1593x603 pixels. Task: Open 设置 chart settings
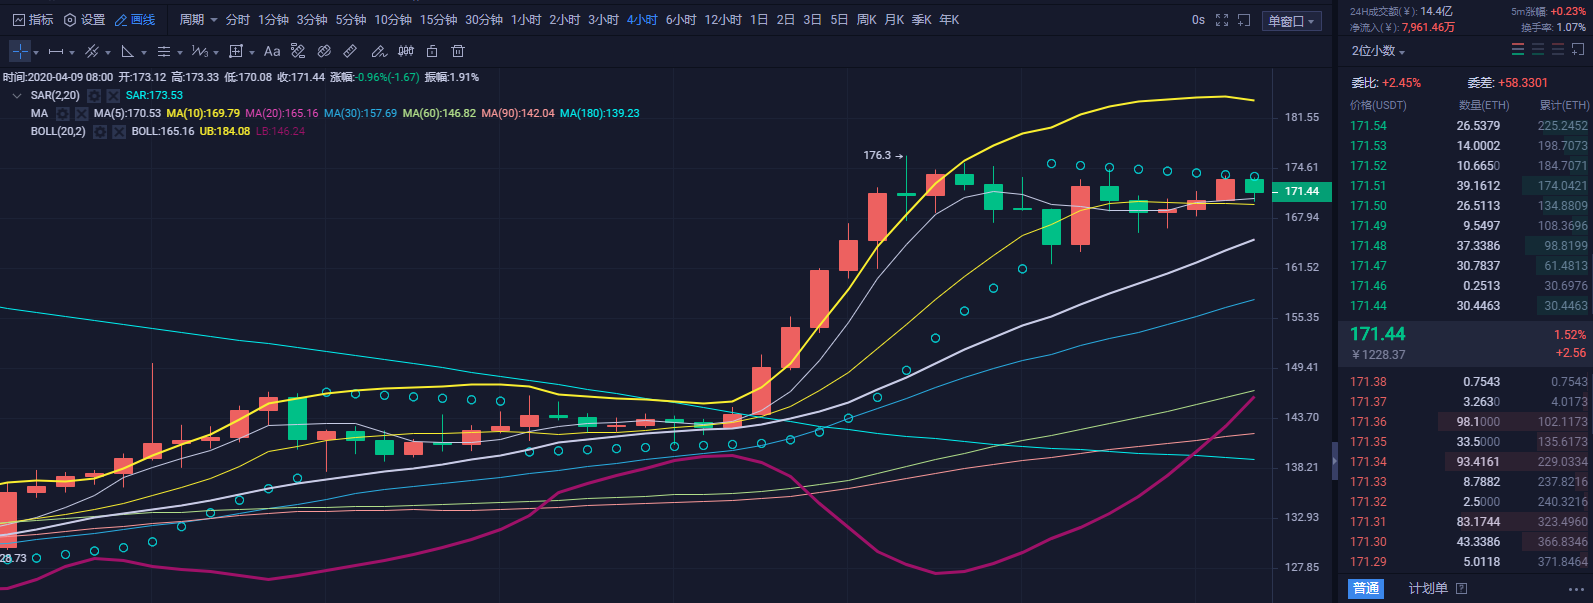[85, 20]
